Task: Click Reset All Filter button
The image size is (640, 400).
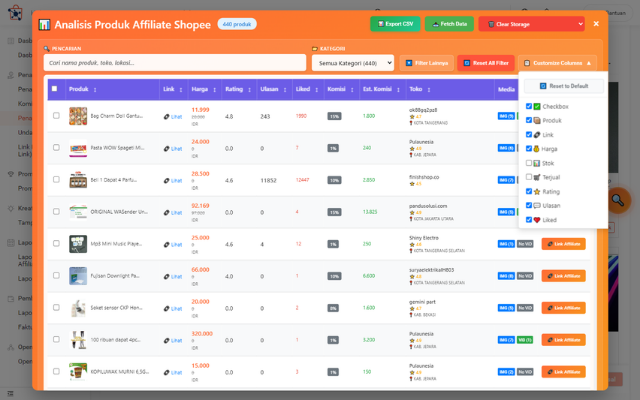Action: coord(486,63)
